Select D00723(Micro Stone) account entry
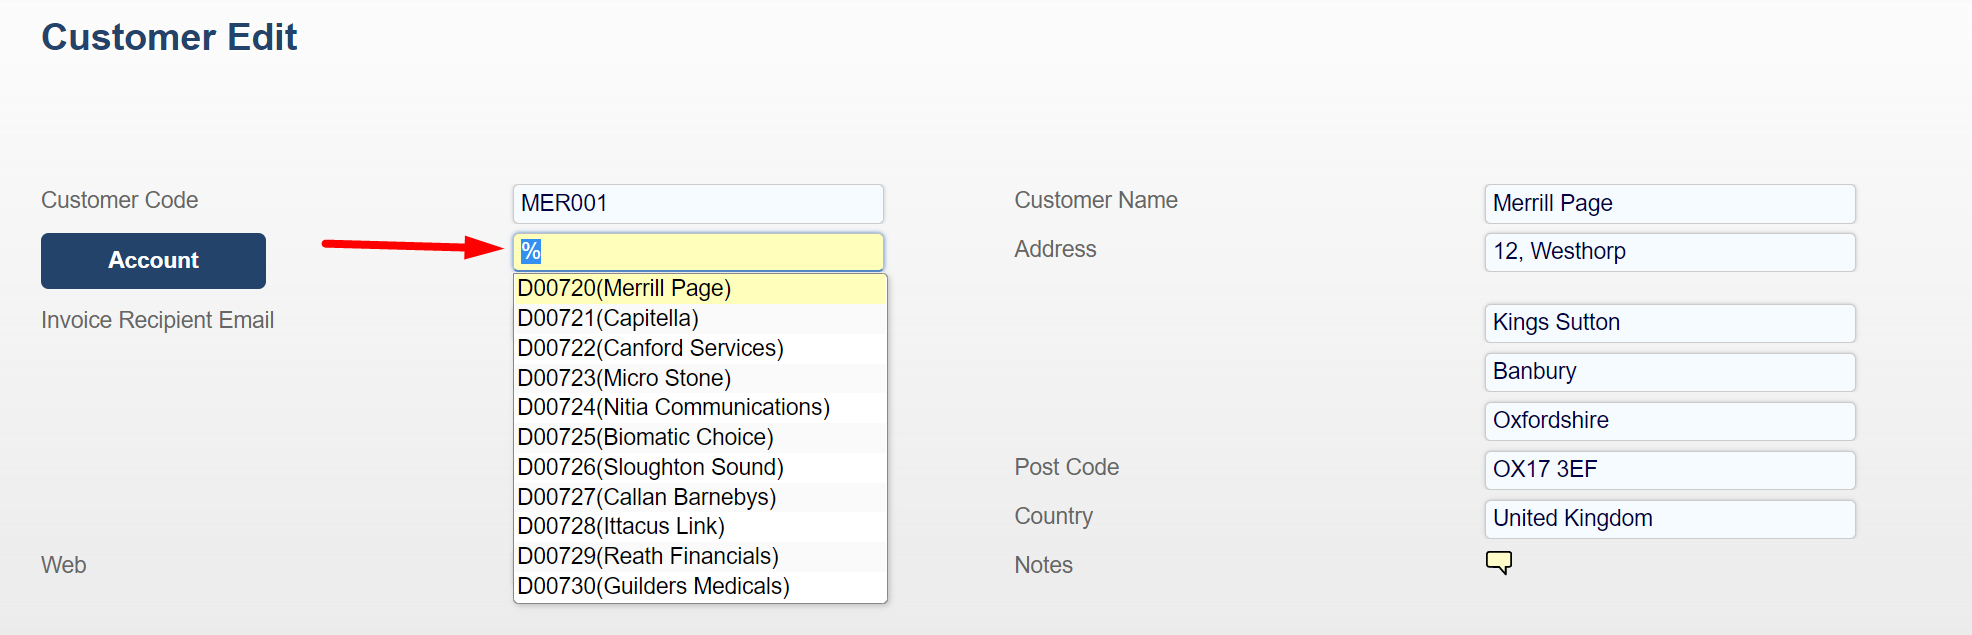The height and width of the screenshot is (635, 1972). coord(624,379)
